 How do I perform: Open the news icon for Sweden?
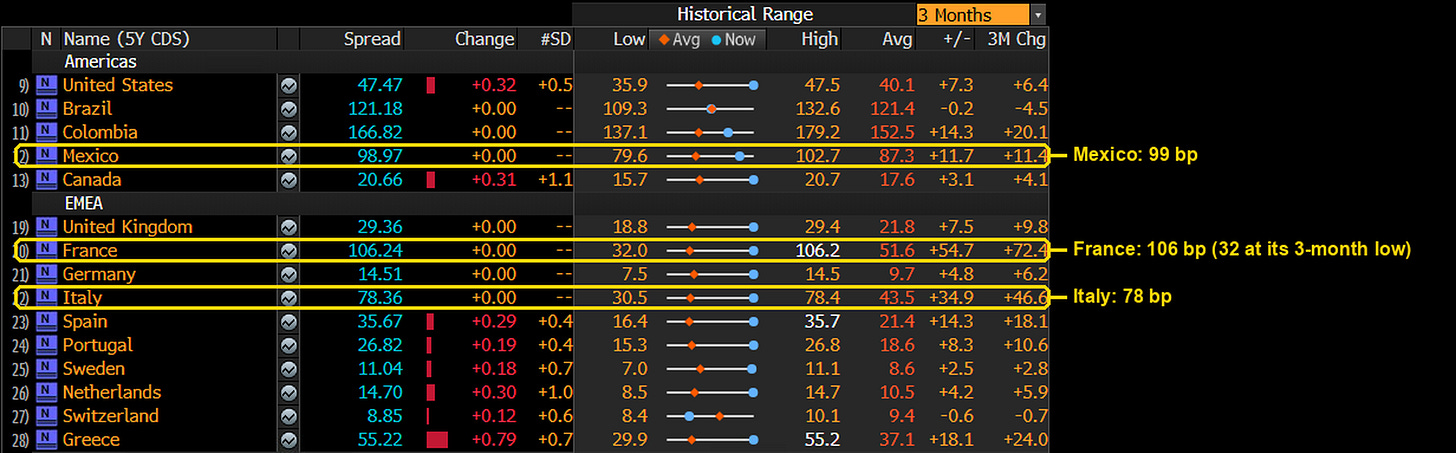pos(46,369)
